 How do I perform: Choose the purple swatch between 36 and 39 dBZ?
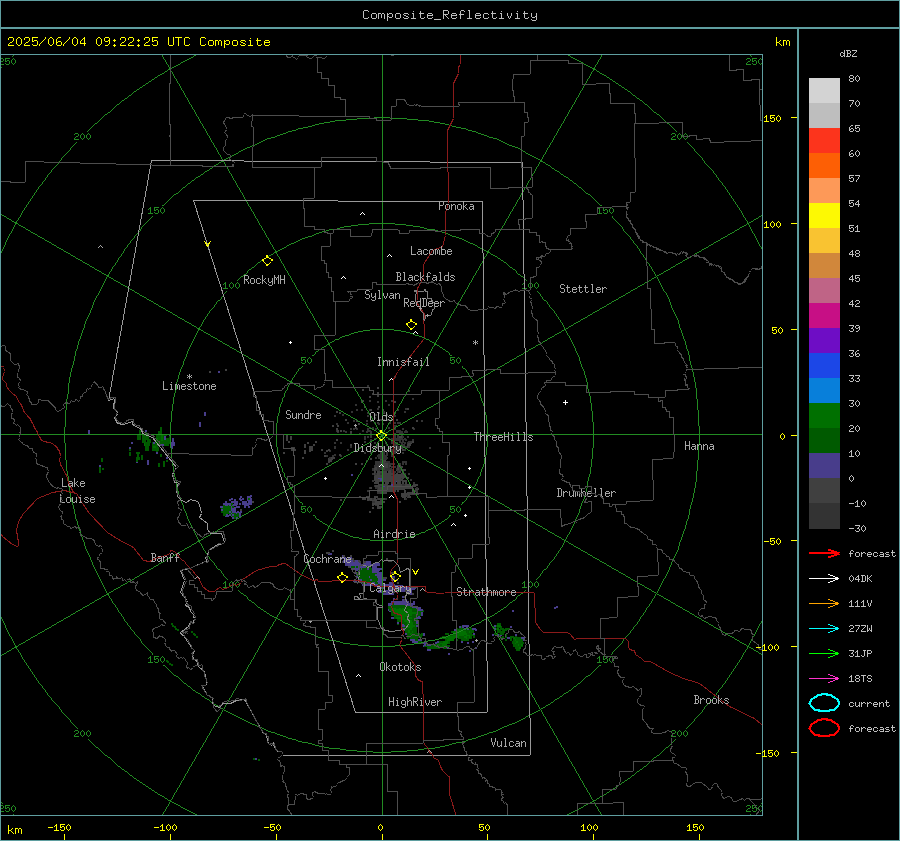(x=824, y=340)
